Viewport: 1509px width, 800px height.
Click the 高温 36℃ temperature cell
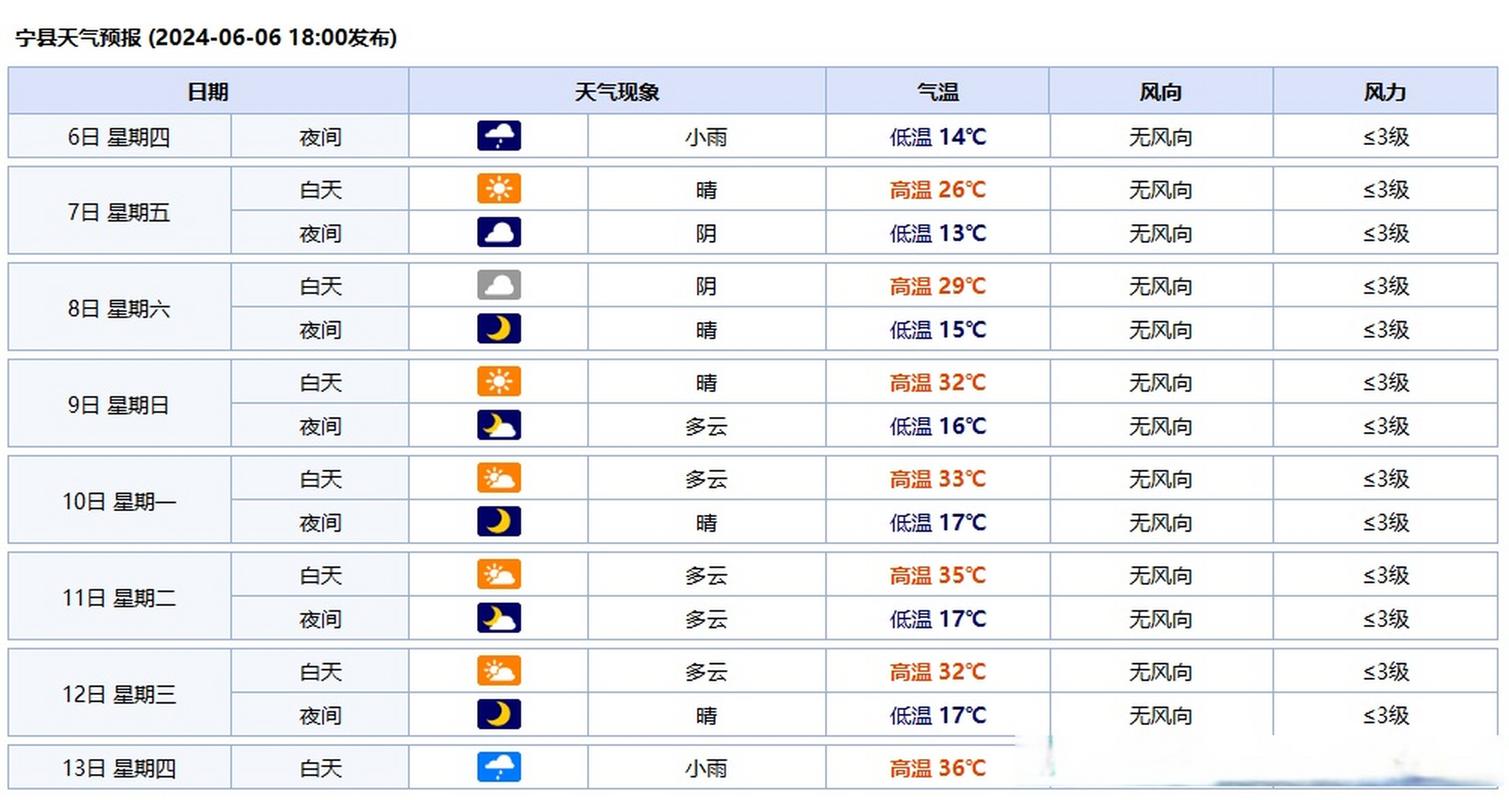[938, 768]
